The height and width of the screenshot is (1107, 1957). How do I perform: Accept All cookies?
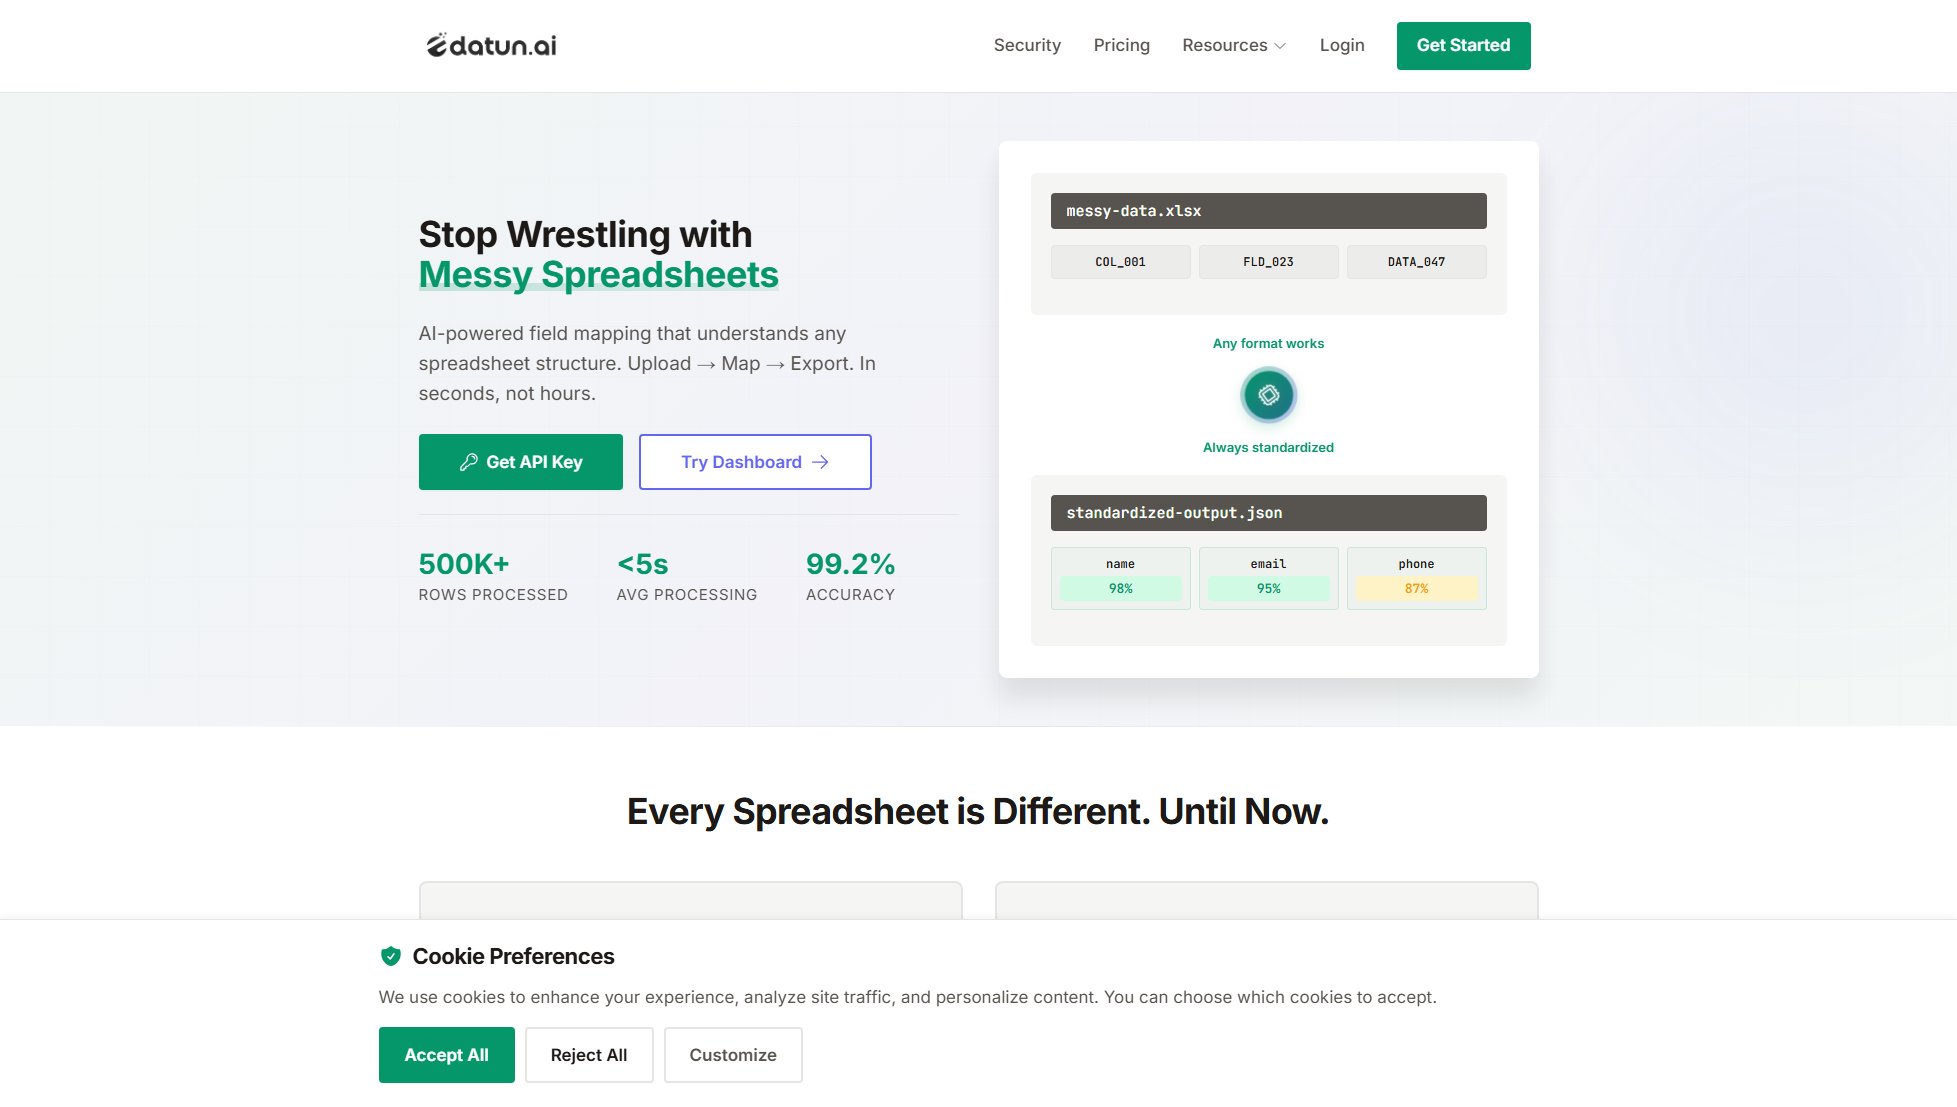[x=446, y=1055]
